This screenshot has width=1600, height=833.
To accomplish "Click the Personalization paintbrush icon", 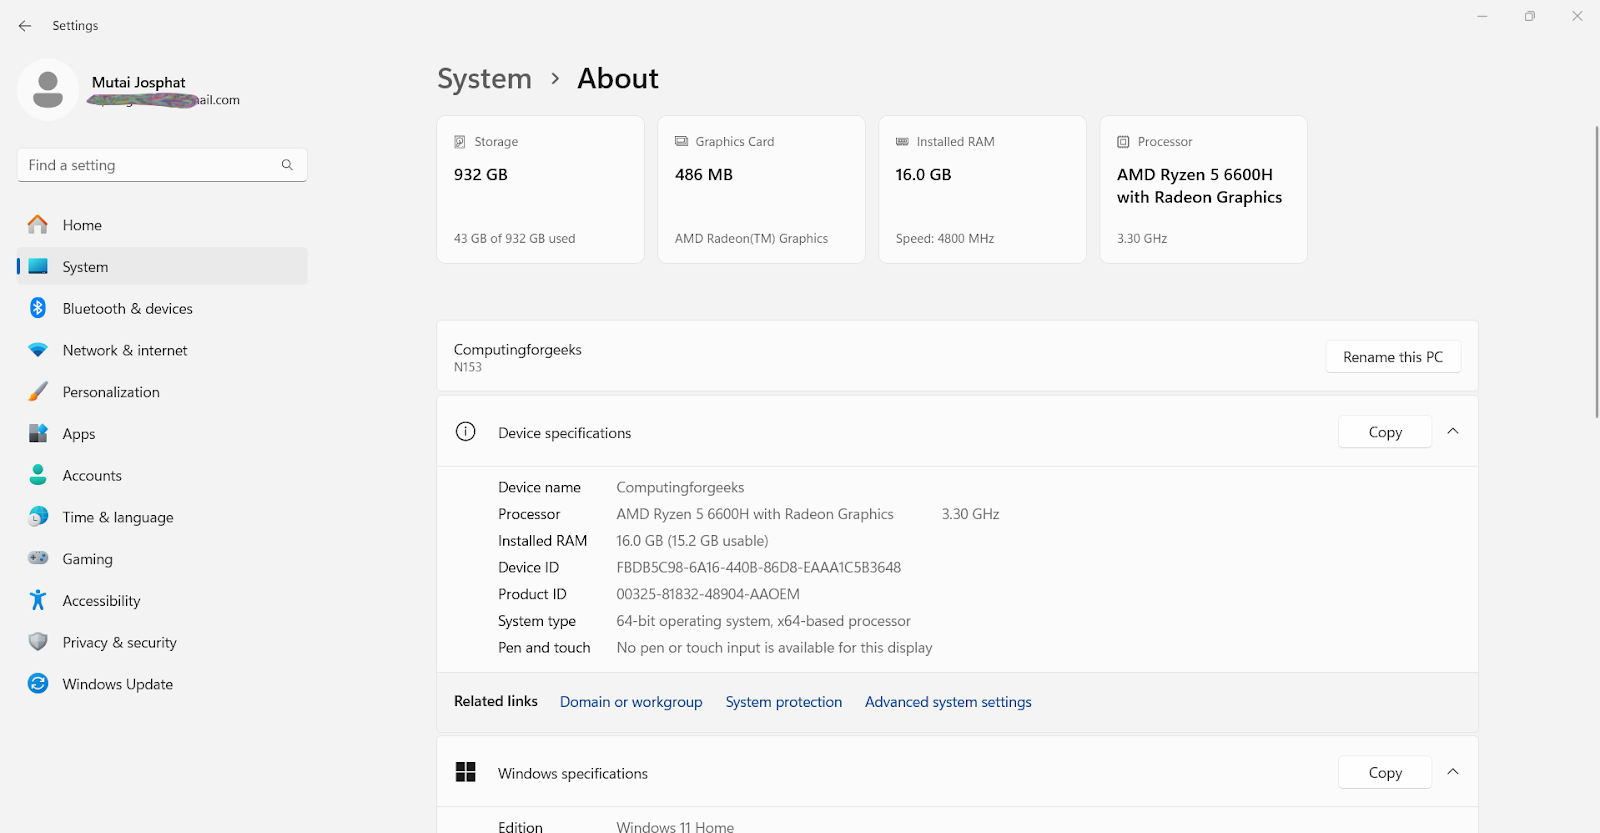I will pyautogui.click(x=38, y=392).
